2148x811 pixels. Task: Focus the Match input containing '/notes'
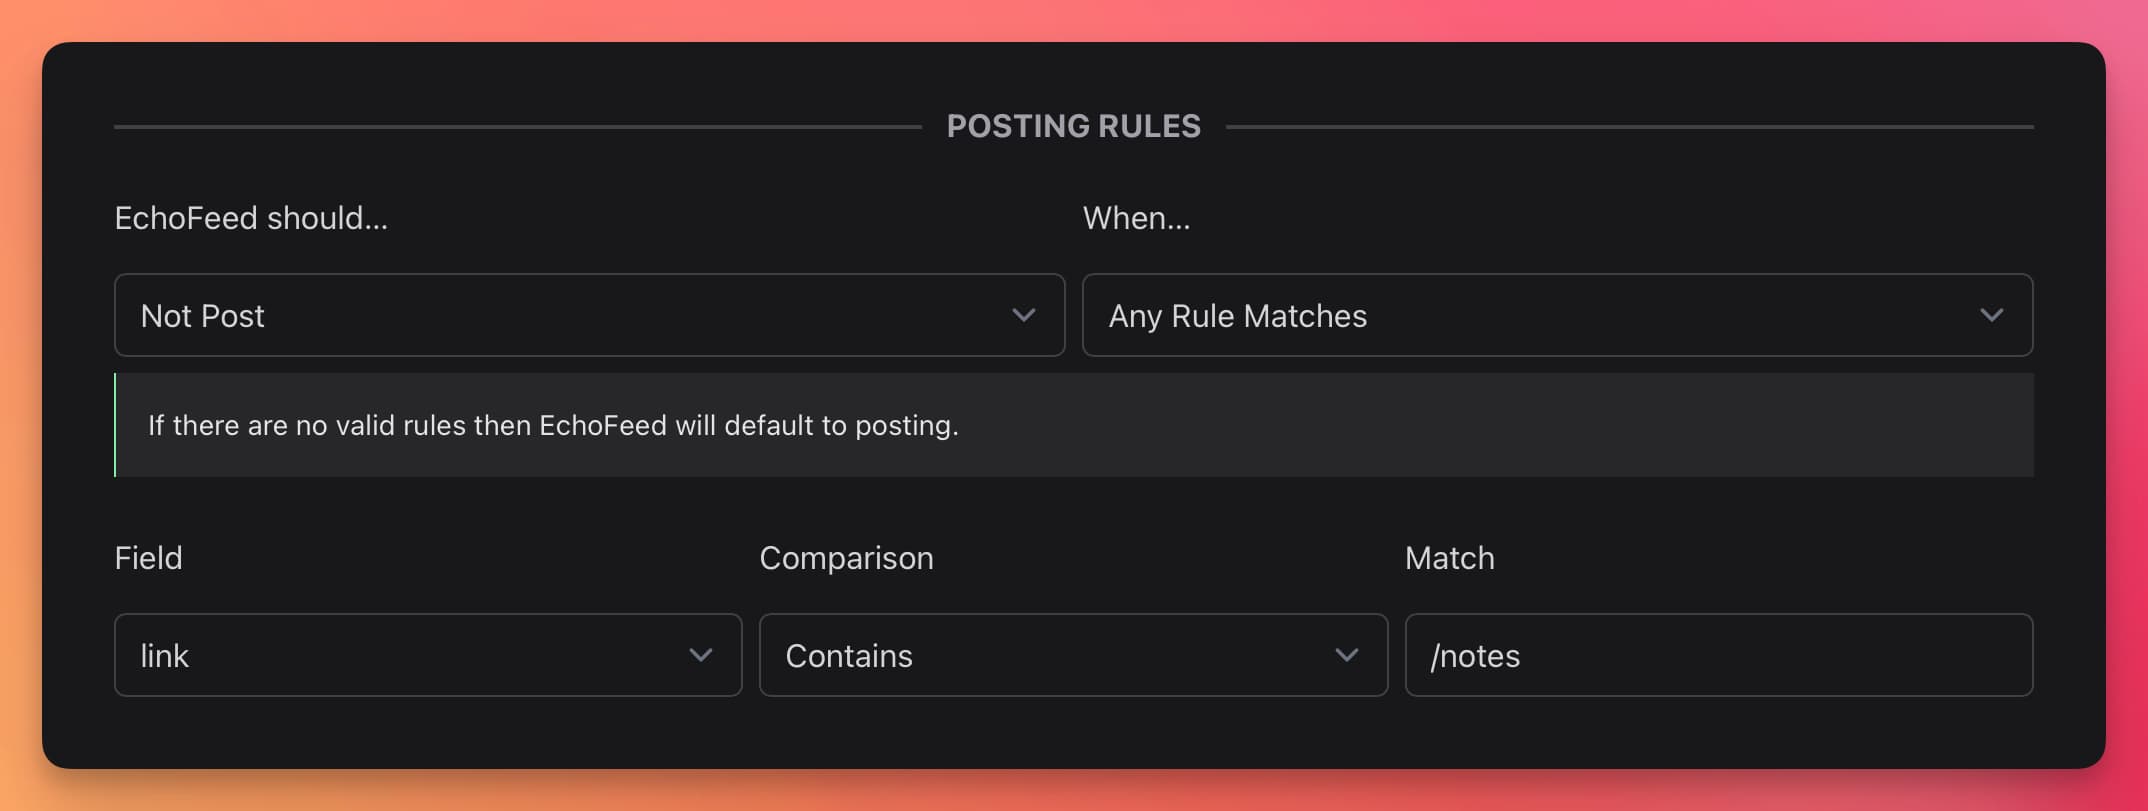(x=1718, y=655)
